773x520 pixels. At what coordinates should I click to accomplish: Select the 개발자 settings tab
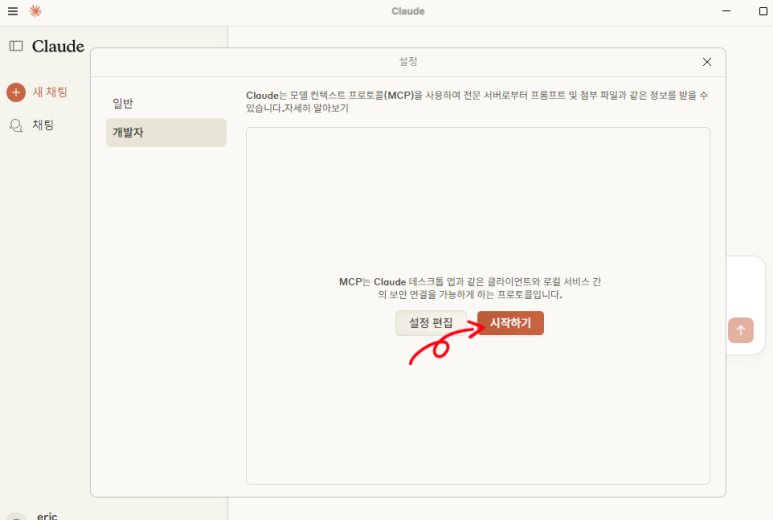pyautogui.click(x=166, y=132)
